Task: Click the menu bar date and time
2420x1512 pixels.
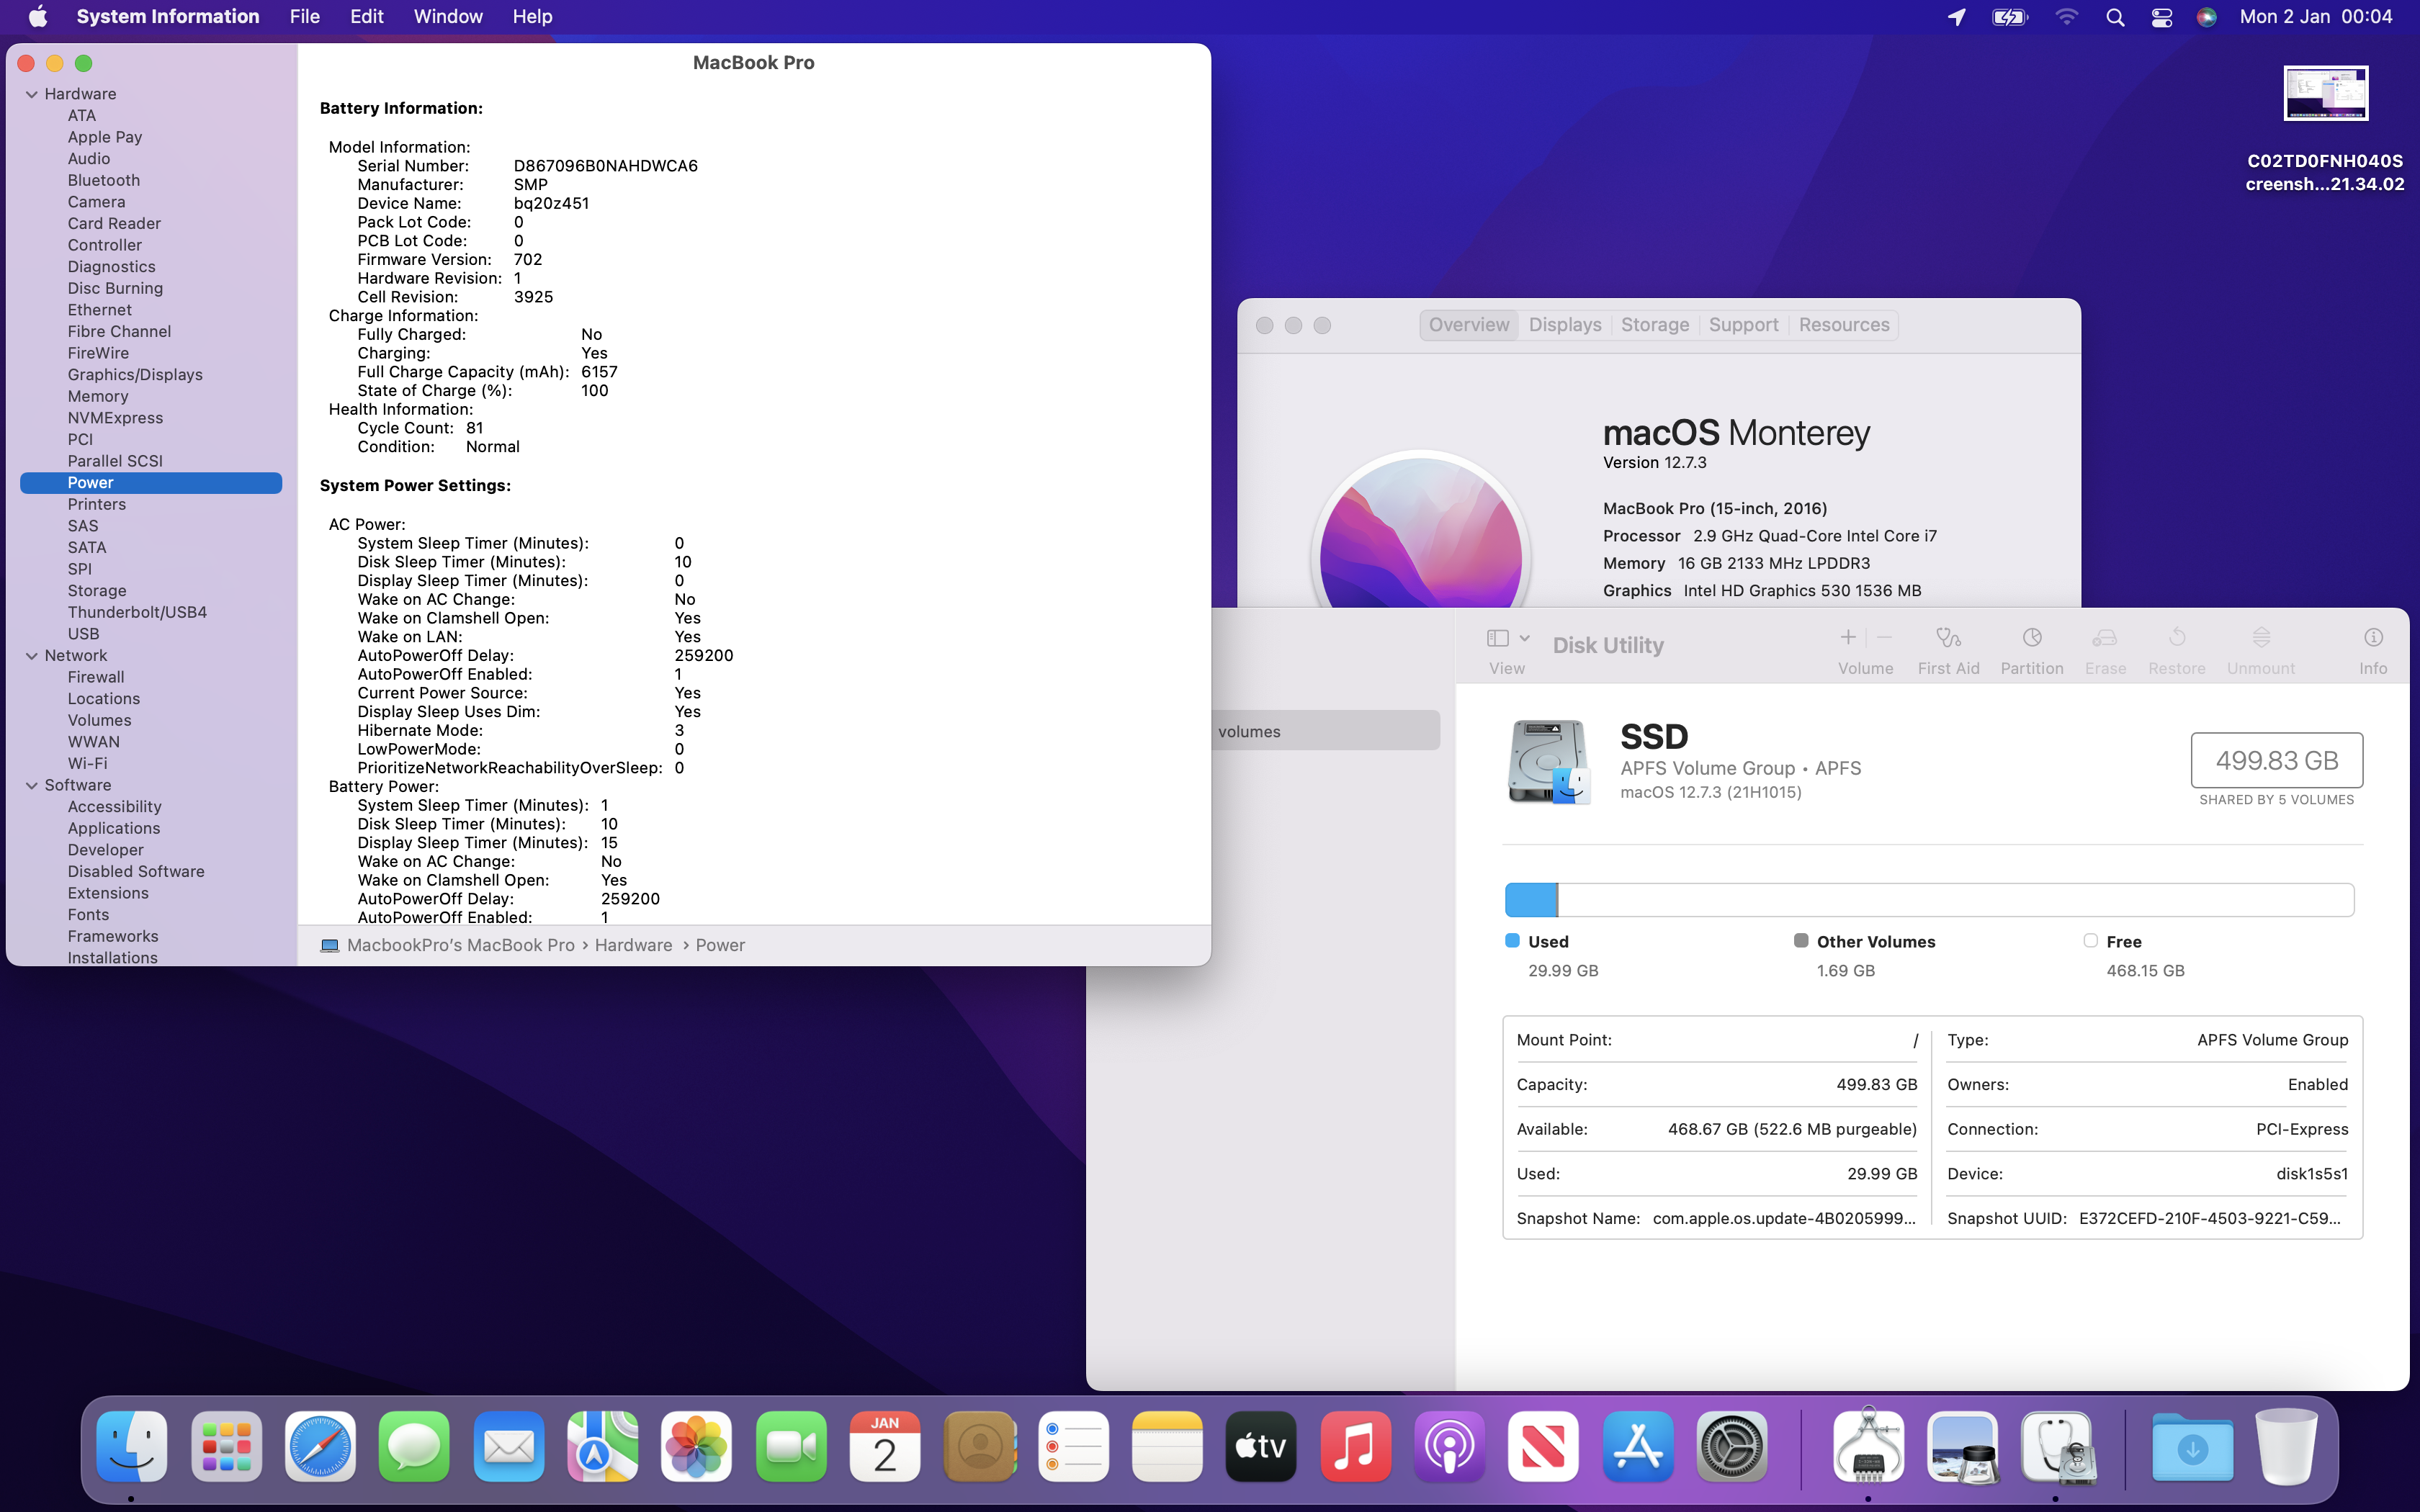Action: click(2316, 17)
